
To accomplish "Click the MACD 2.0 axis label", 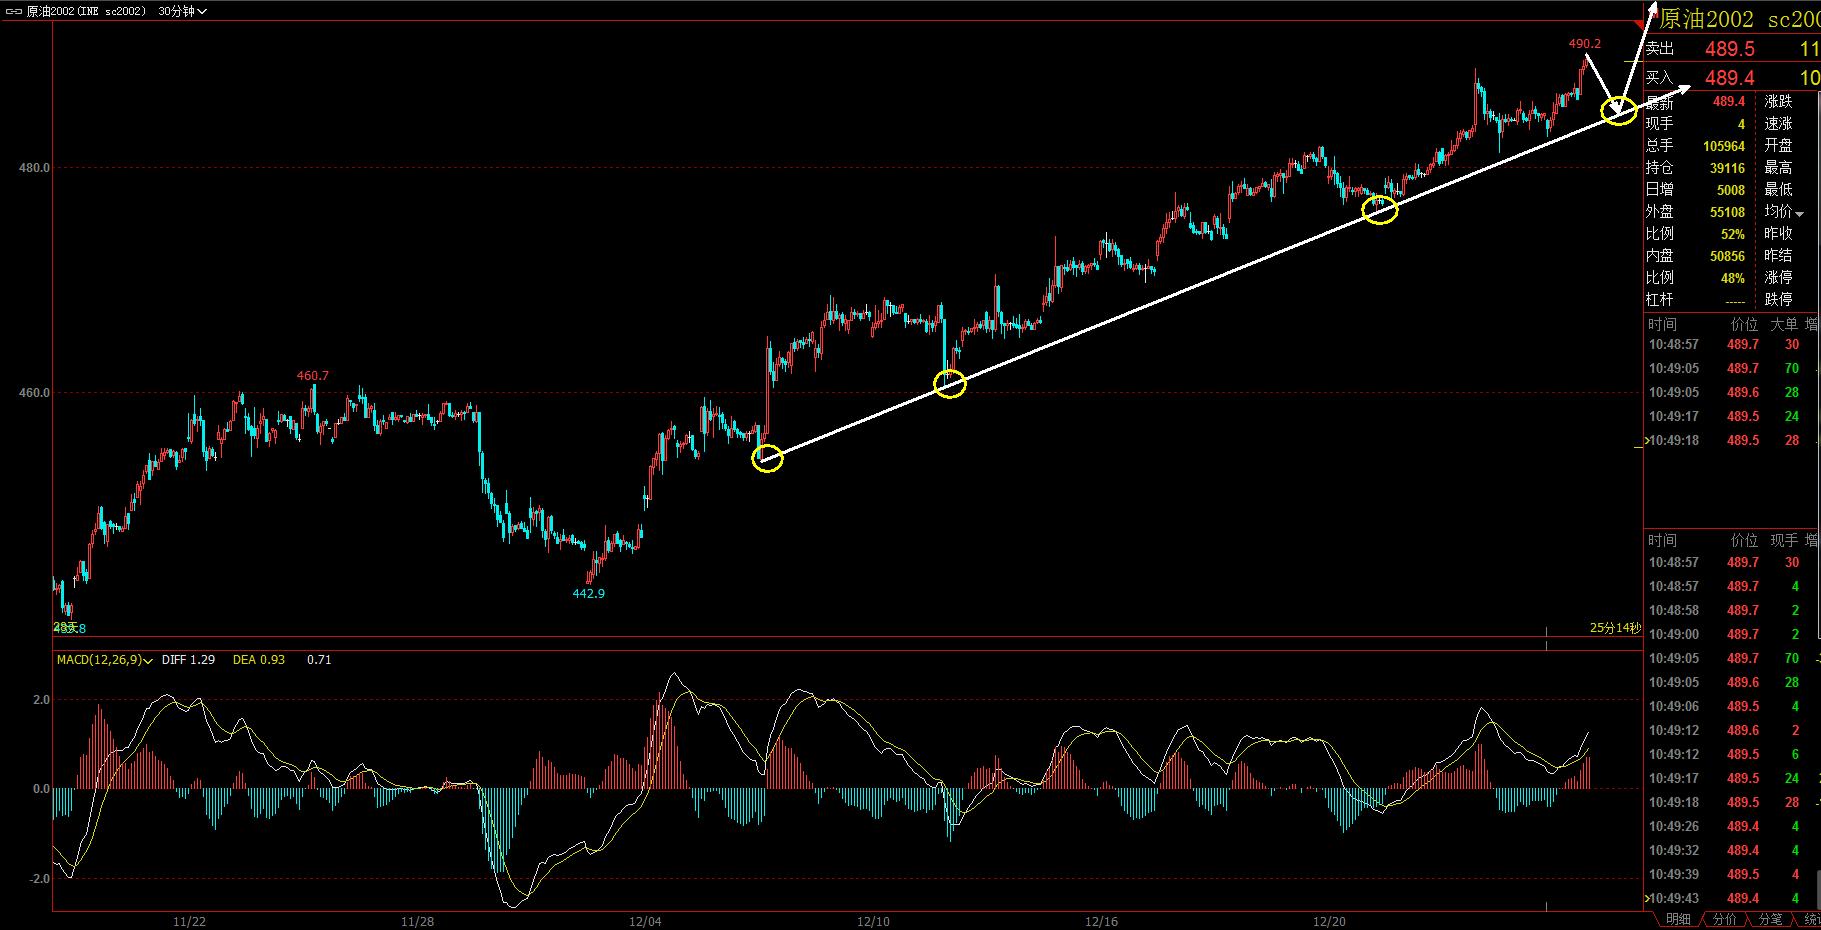I will click(x=41, y=700).
